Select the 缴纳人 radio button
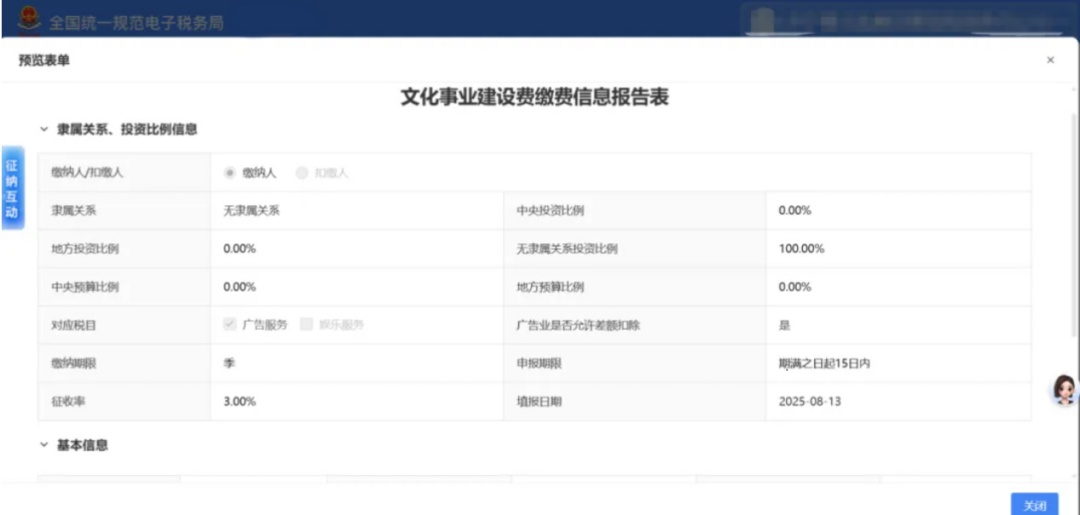 (x=230, y=172)
